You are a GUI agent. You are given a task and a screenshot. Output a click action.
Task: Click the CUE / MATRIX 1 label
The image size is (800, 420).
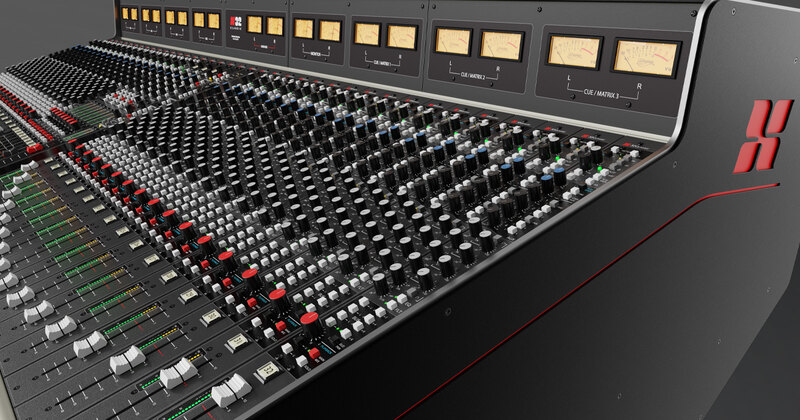click(x=383, y=64)
